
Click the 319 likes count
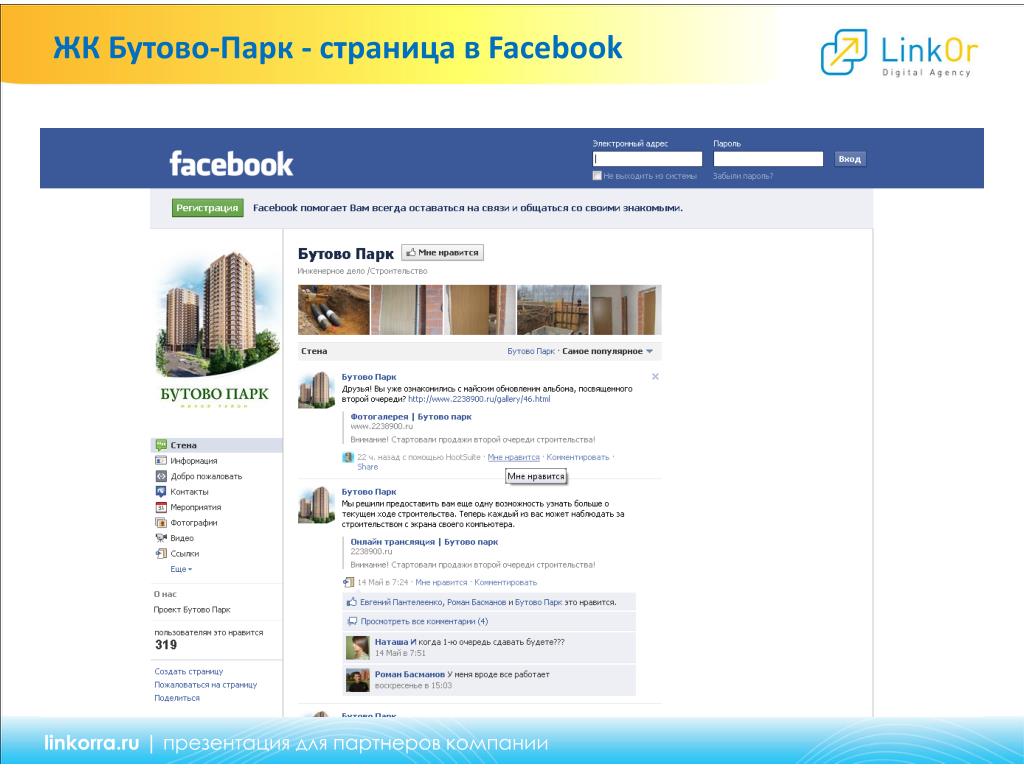166,645
